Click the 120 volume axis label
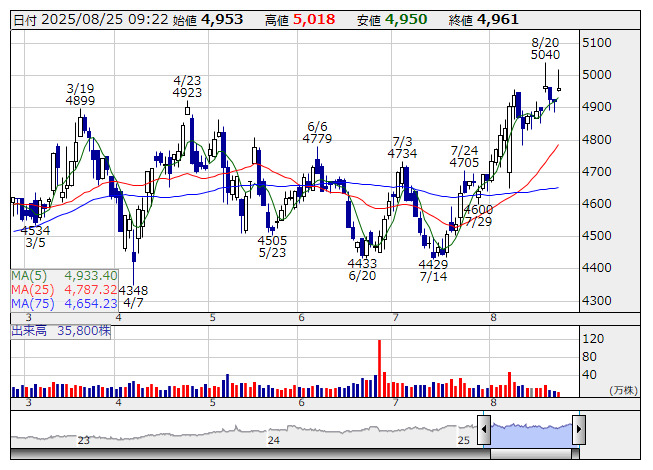 pos(593,339)
